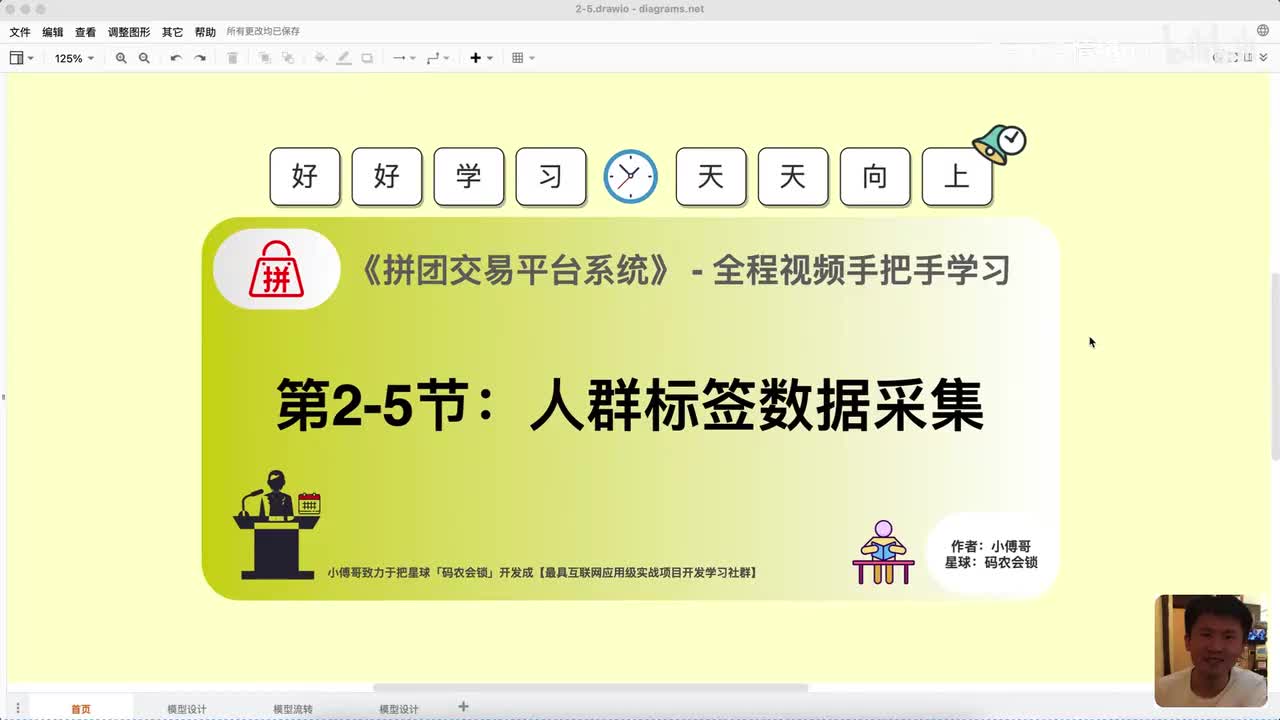Click the presenter webcam thumbnail

click(1211, 651)
